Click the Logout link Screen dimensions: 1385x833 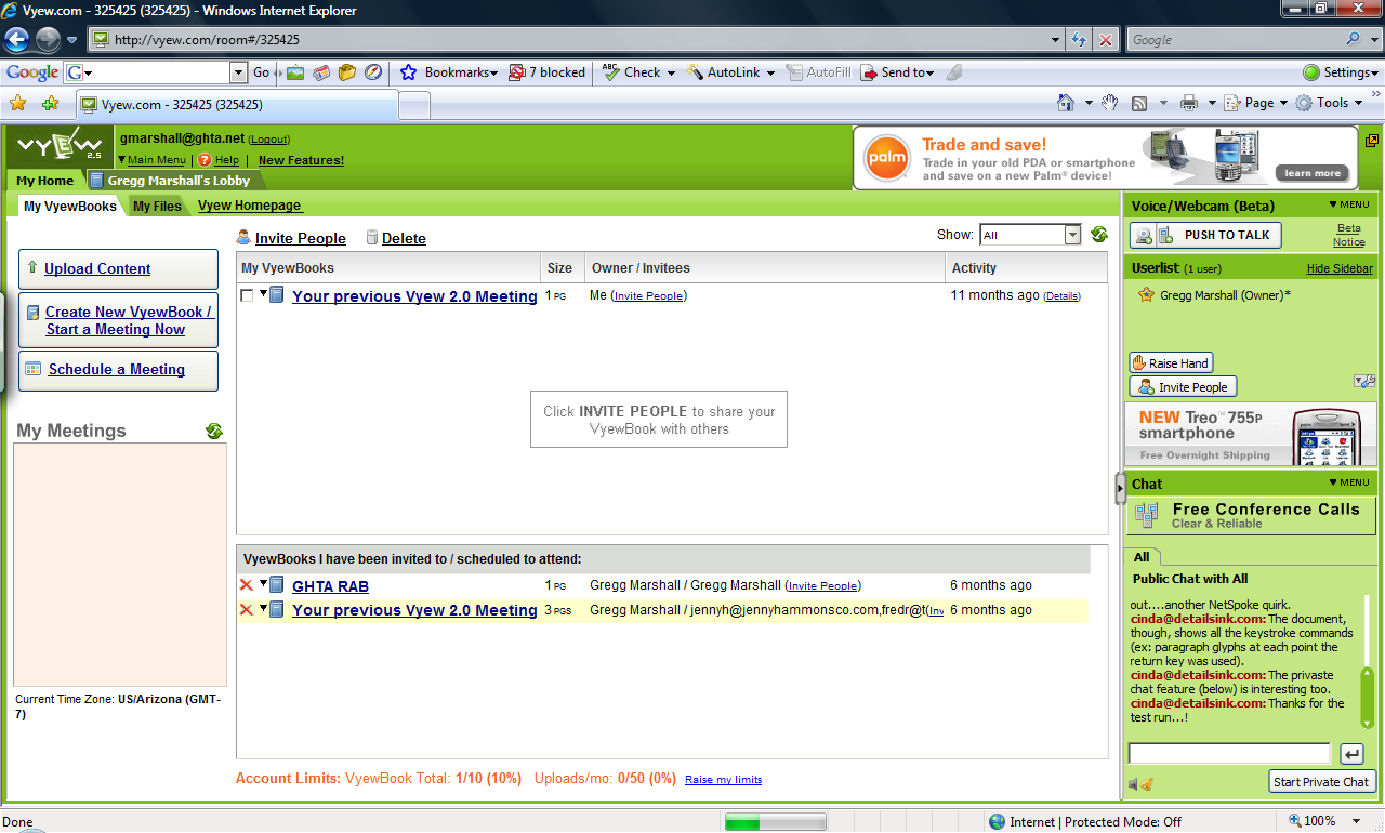(x=269, y=140)
